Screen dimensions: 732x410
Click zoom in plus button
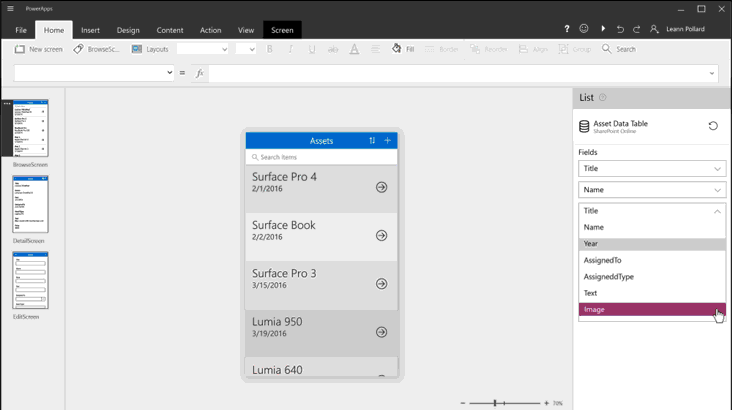(x=546, y=403)
